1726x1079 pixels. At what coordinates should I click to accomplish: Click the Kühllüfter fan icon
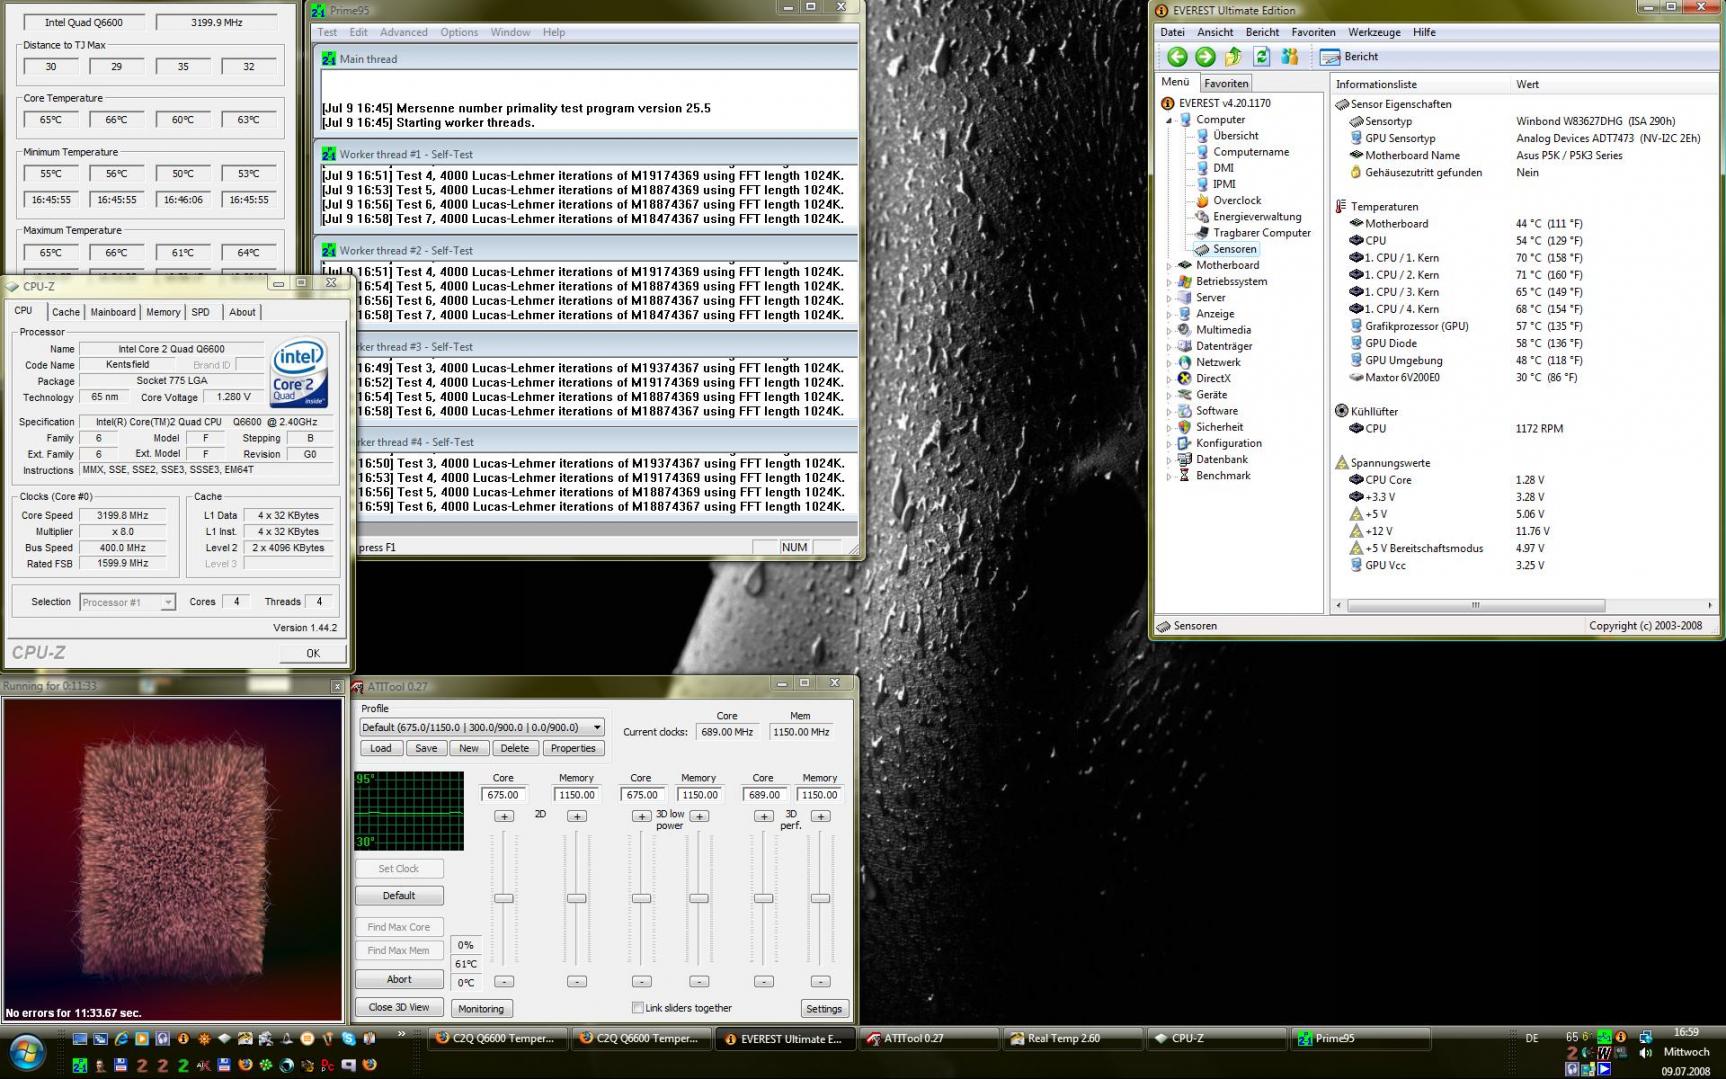1342,411
